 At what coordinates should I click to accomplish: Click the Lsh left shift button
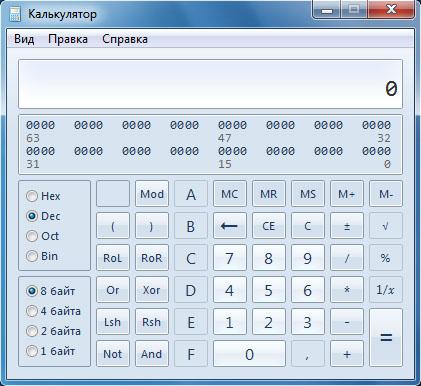pos(113,322)
